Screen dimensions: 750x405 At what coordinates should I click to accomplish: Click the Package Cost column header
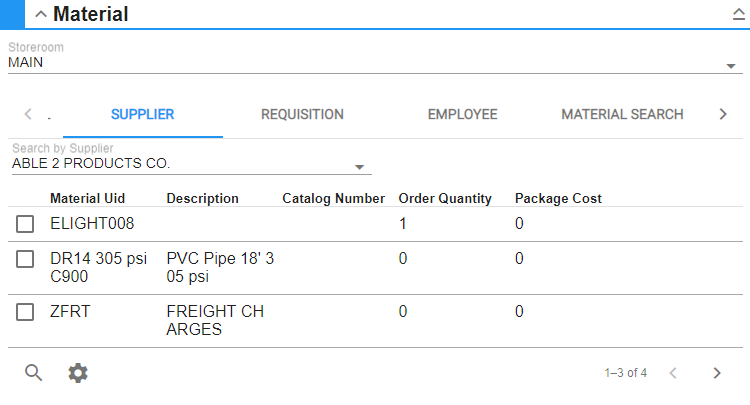click(x=558, y=199)
